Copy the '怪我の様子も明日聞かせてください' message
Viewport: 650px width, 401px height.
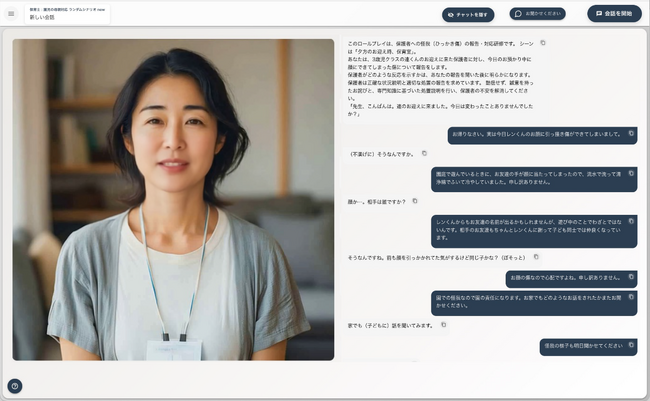pyautogui.click(x=631, y=344)
